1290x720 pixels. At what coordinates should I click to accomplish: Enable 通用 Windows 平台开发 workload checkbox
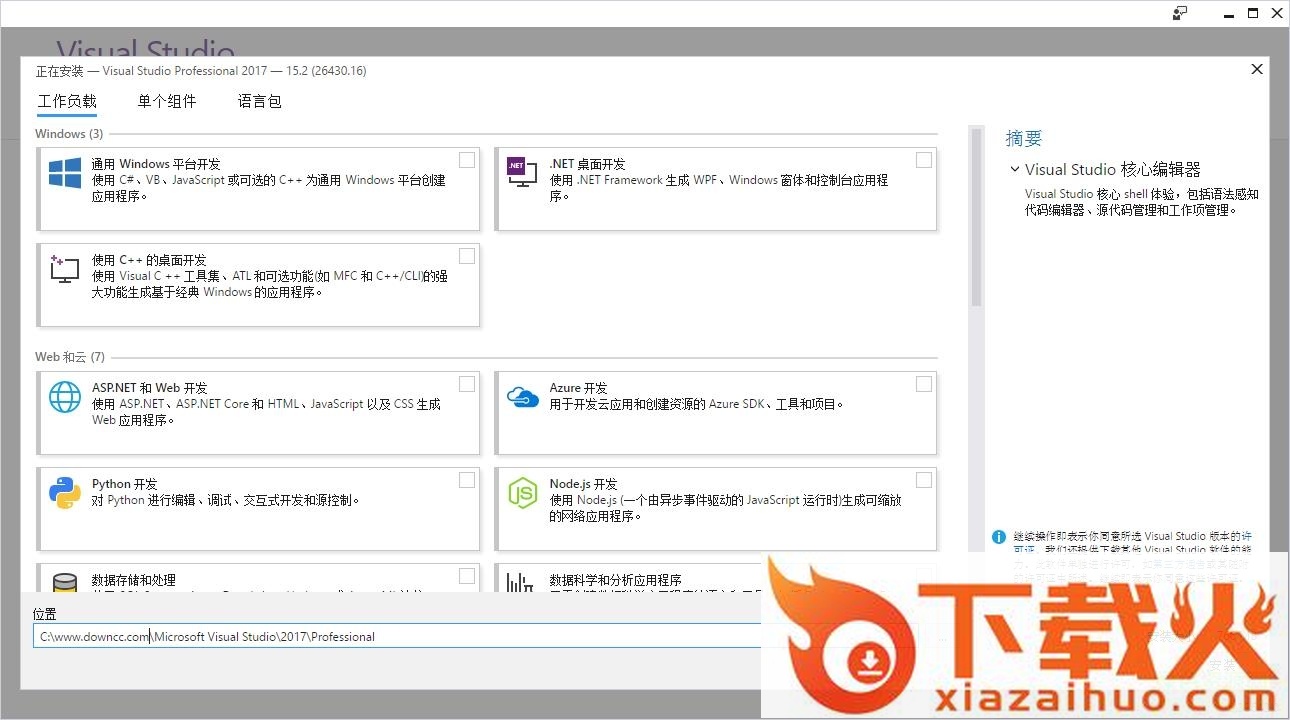(x=467, y=160)
